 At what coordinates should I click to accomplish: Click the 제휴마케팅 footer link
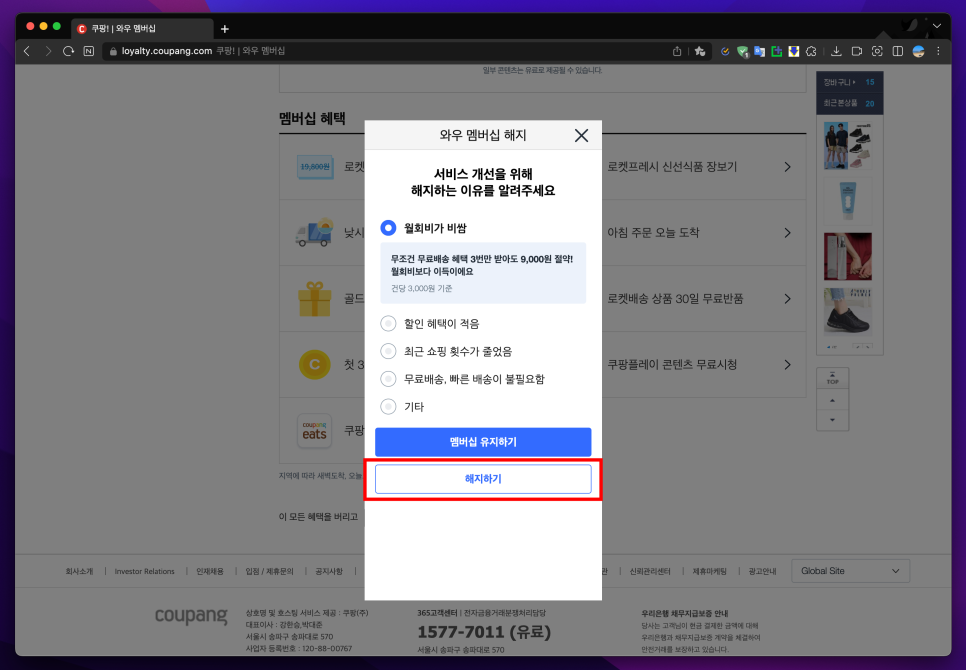[710, 571]
